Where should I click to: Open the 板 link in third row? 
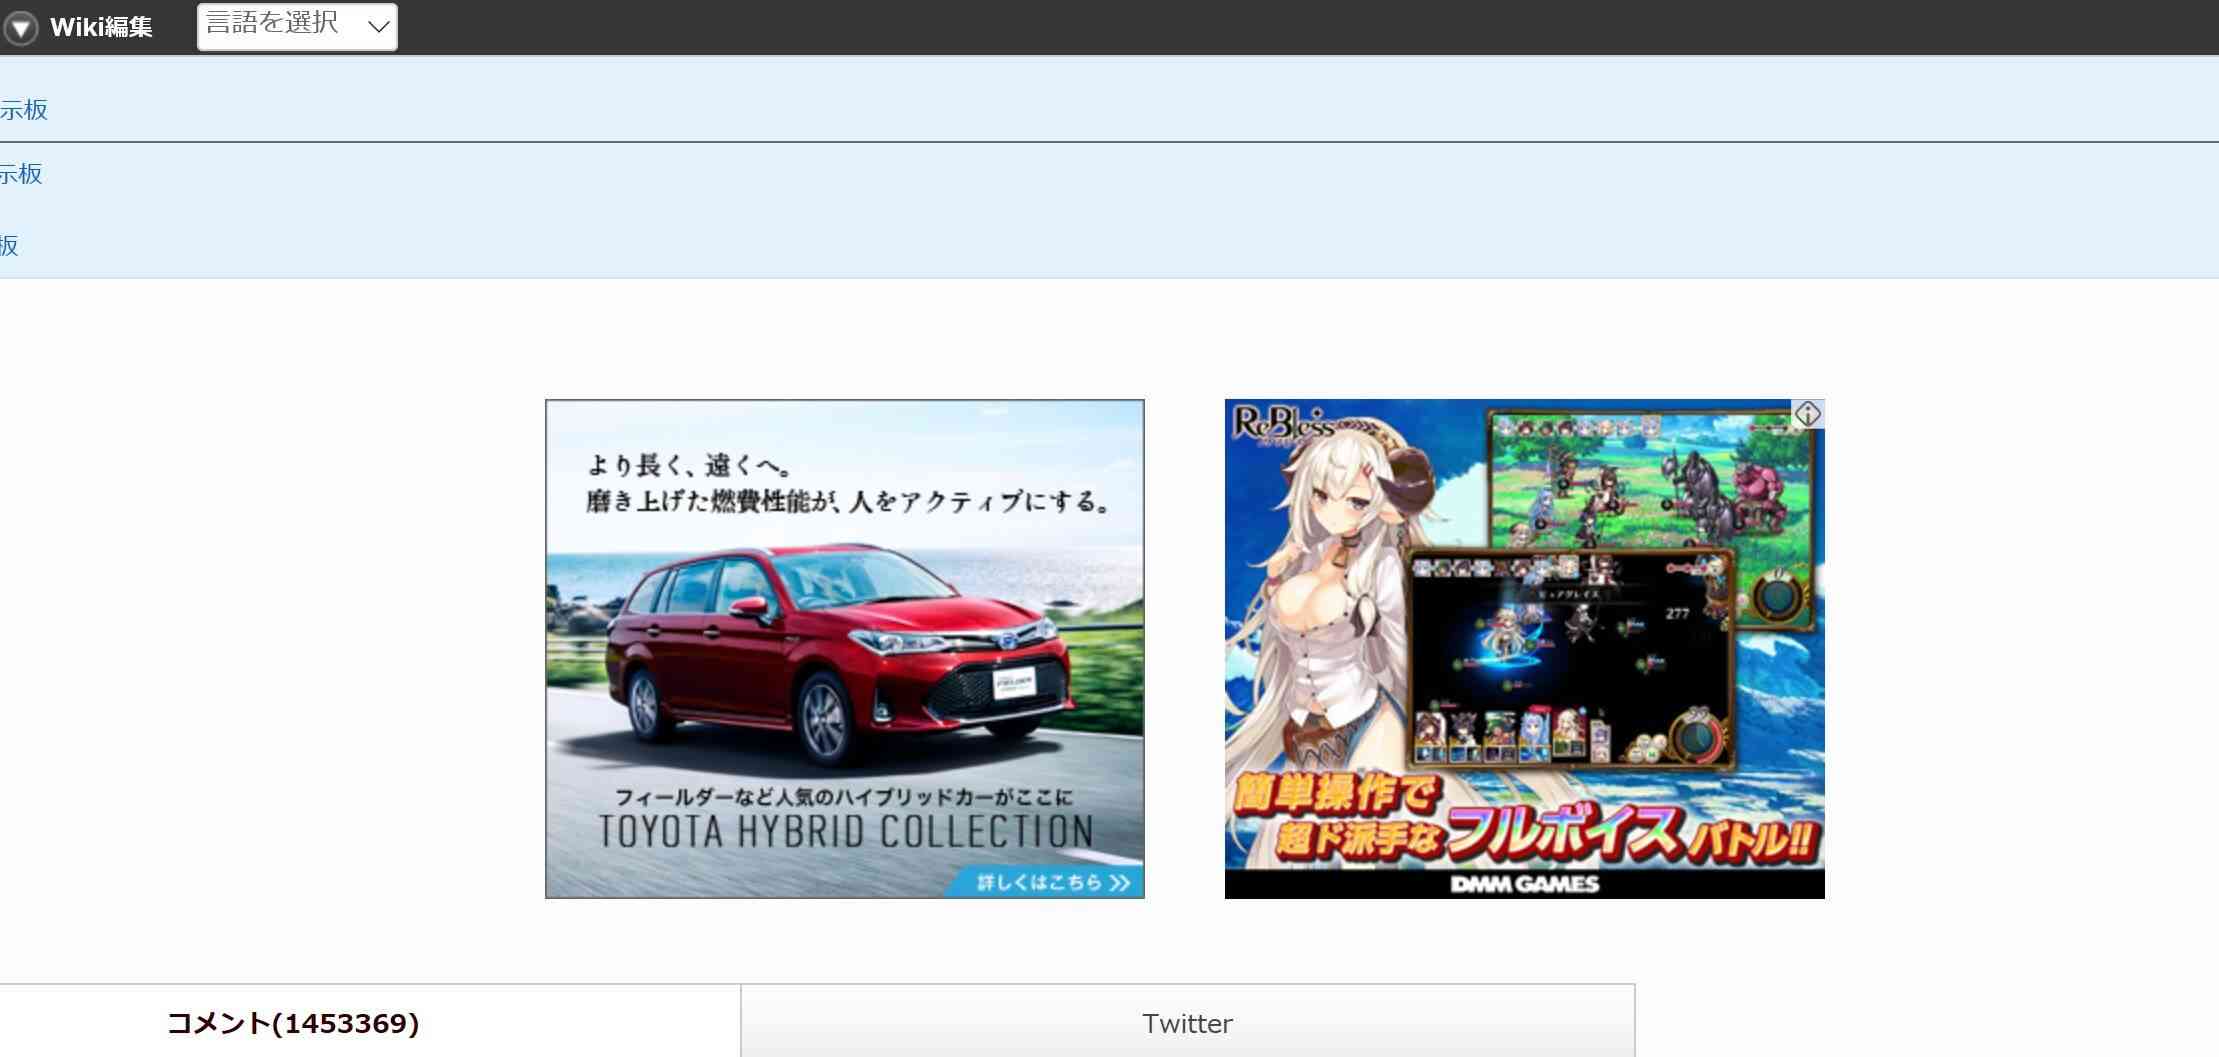pos(9,246)
